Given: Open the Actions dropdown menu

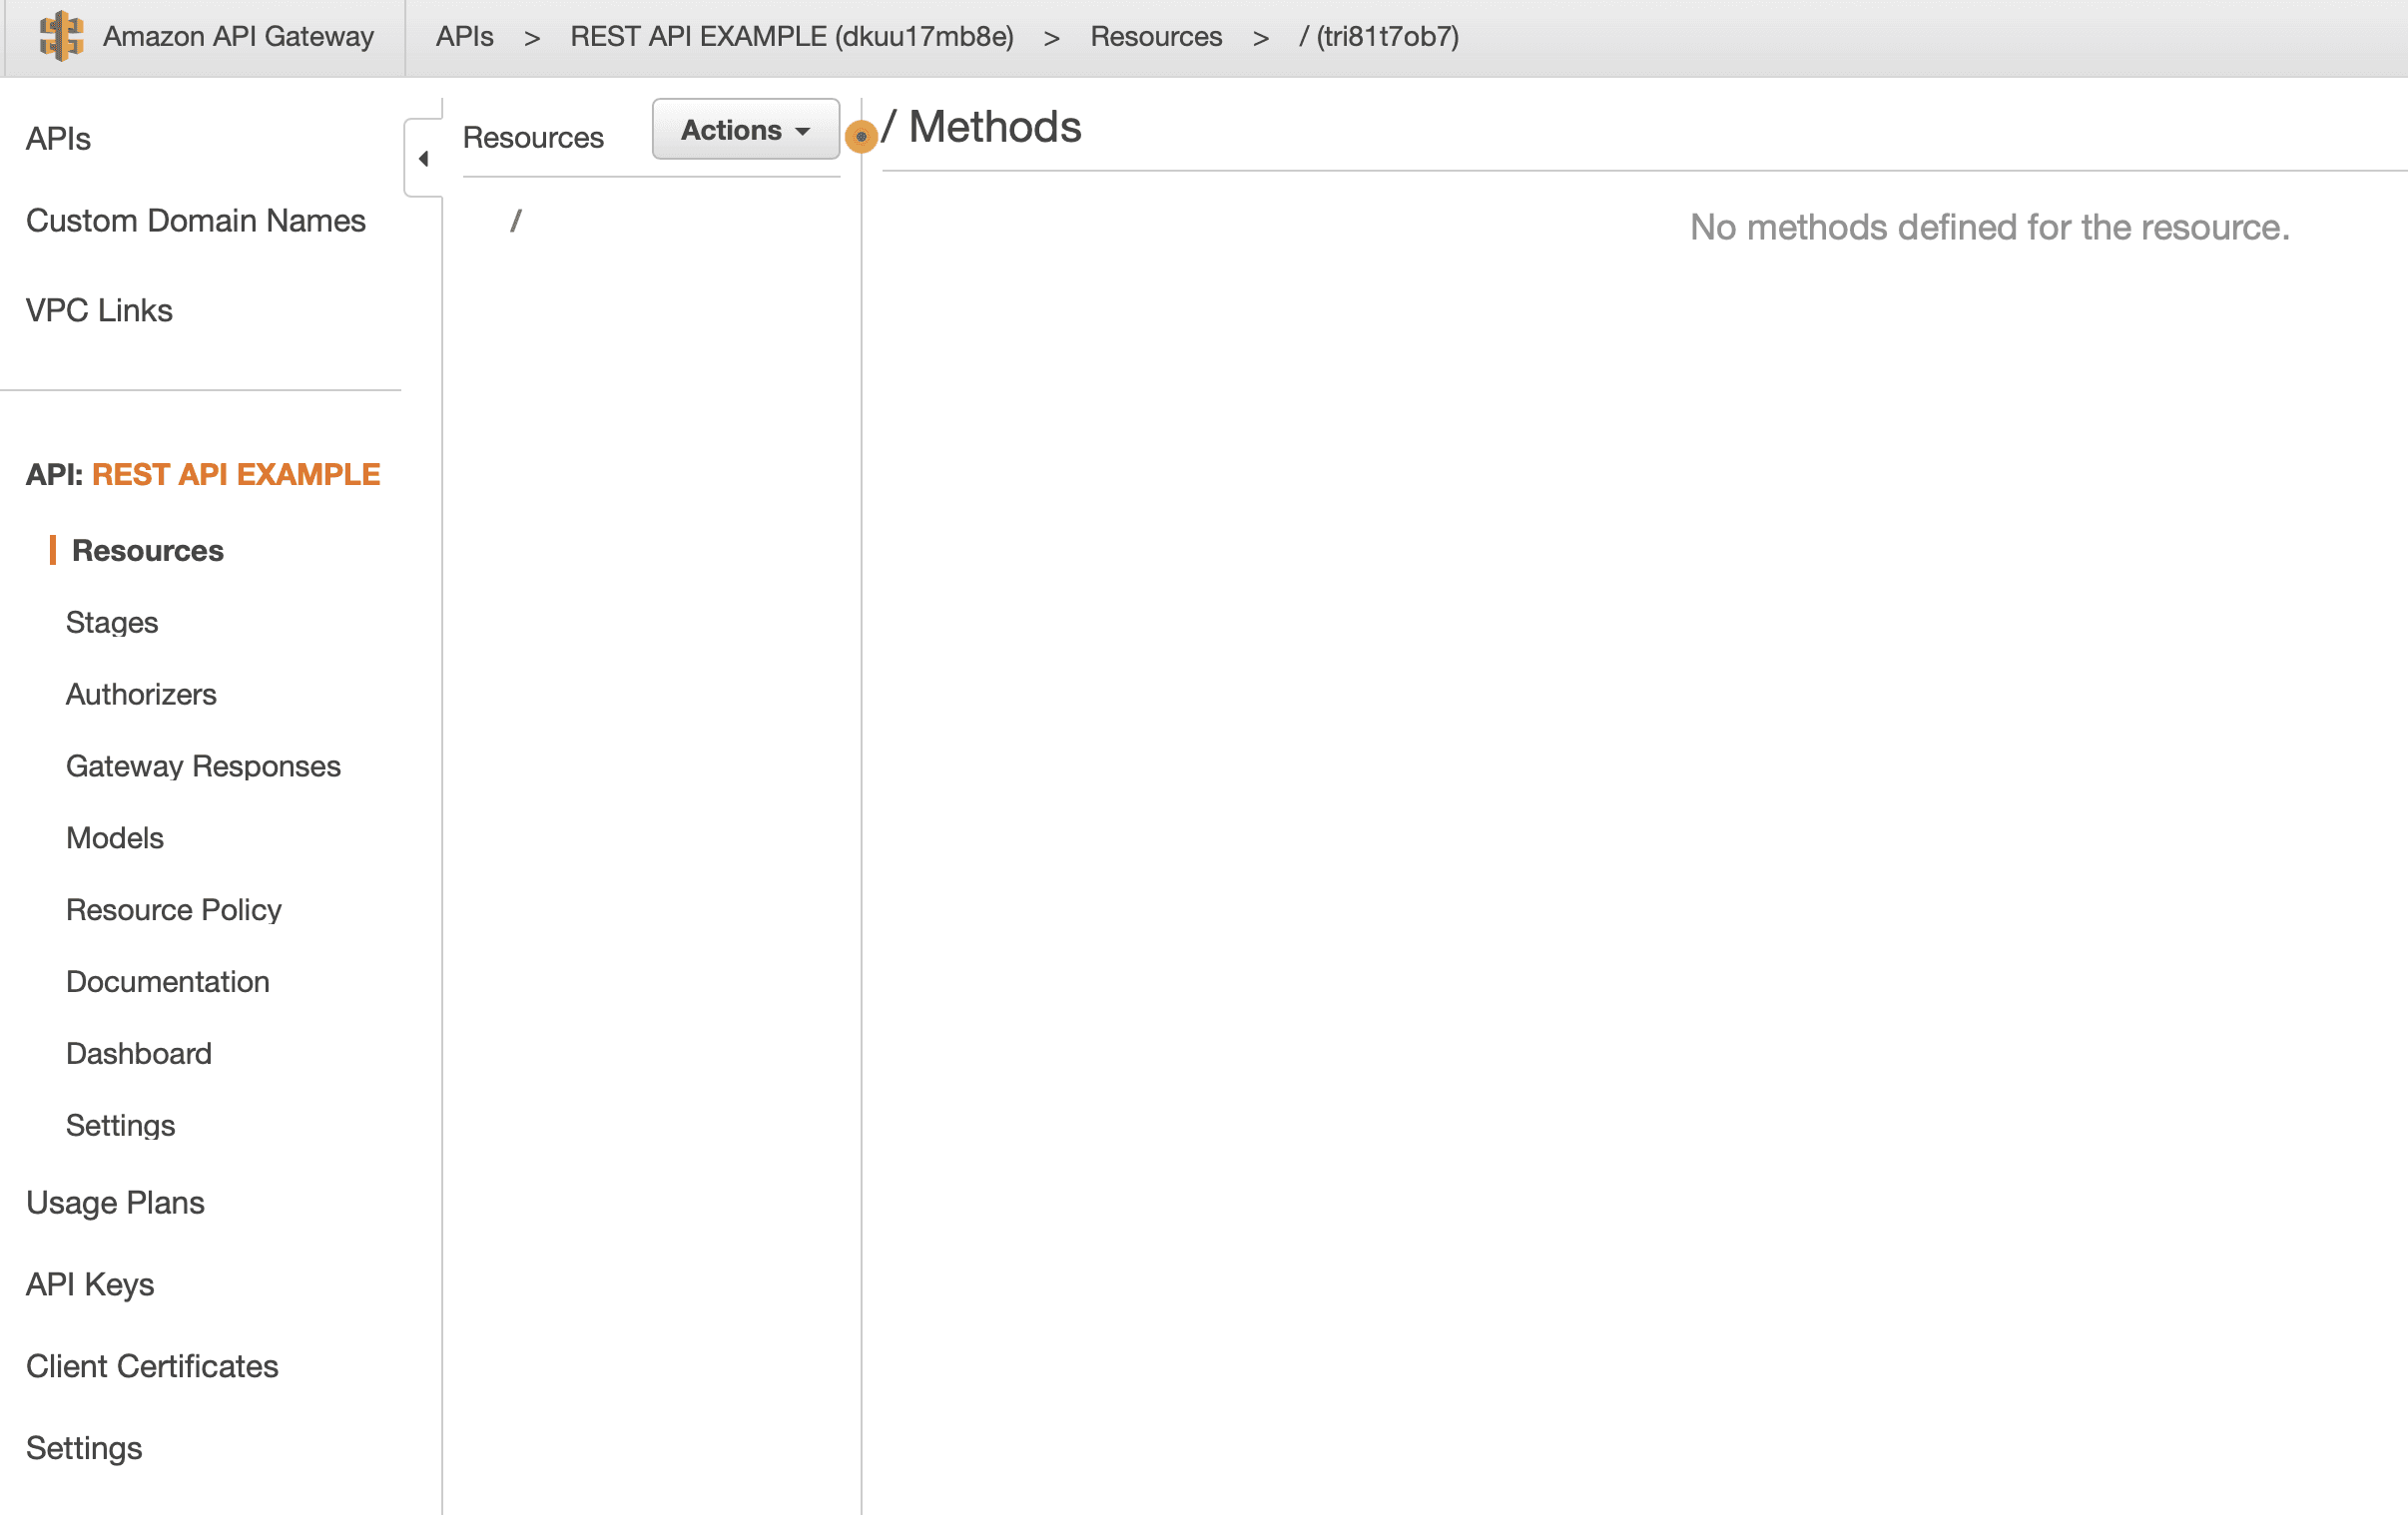Looking at the screenshot, I should coord(745,130).
